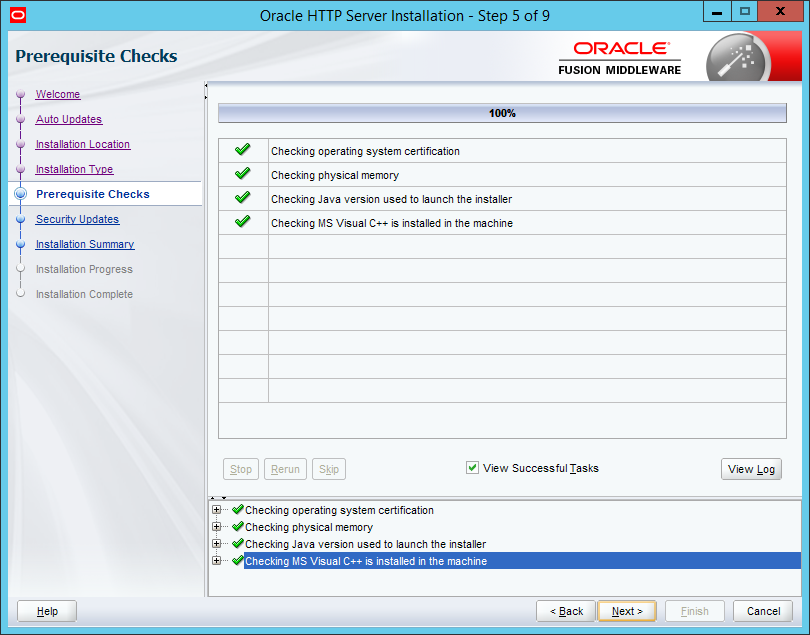Click the 100% progress bar
The height and width of the screenshot is (635, 810).
[x=502, y=113]
